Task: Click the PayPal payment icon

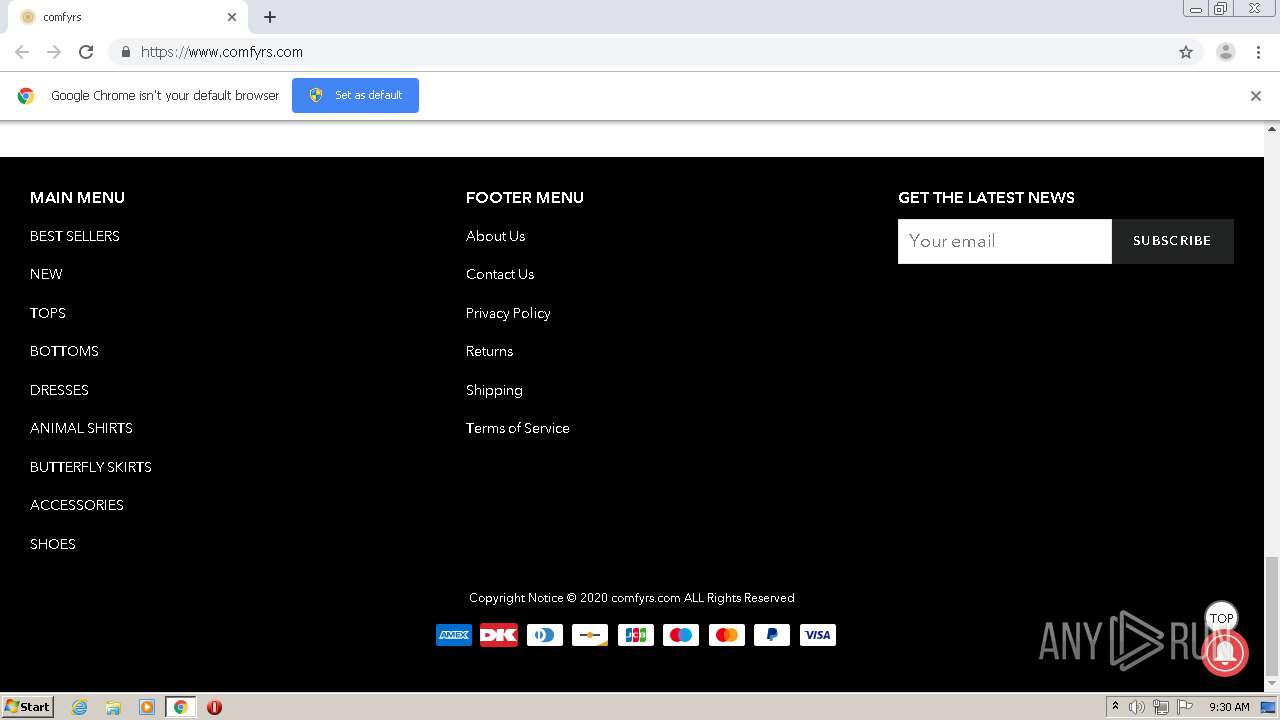Action: tap(772, 635)
